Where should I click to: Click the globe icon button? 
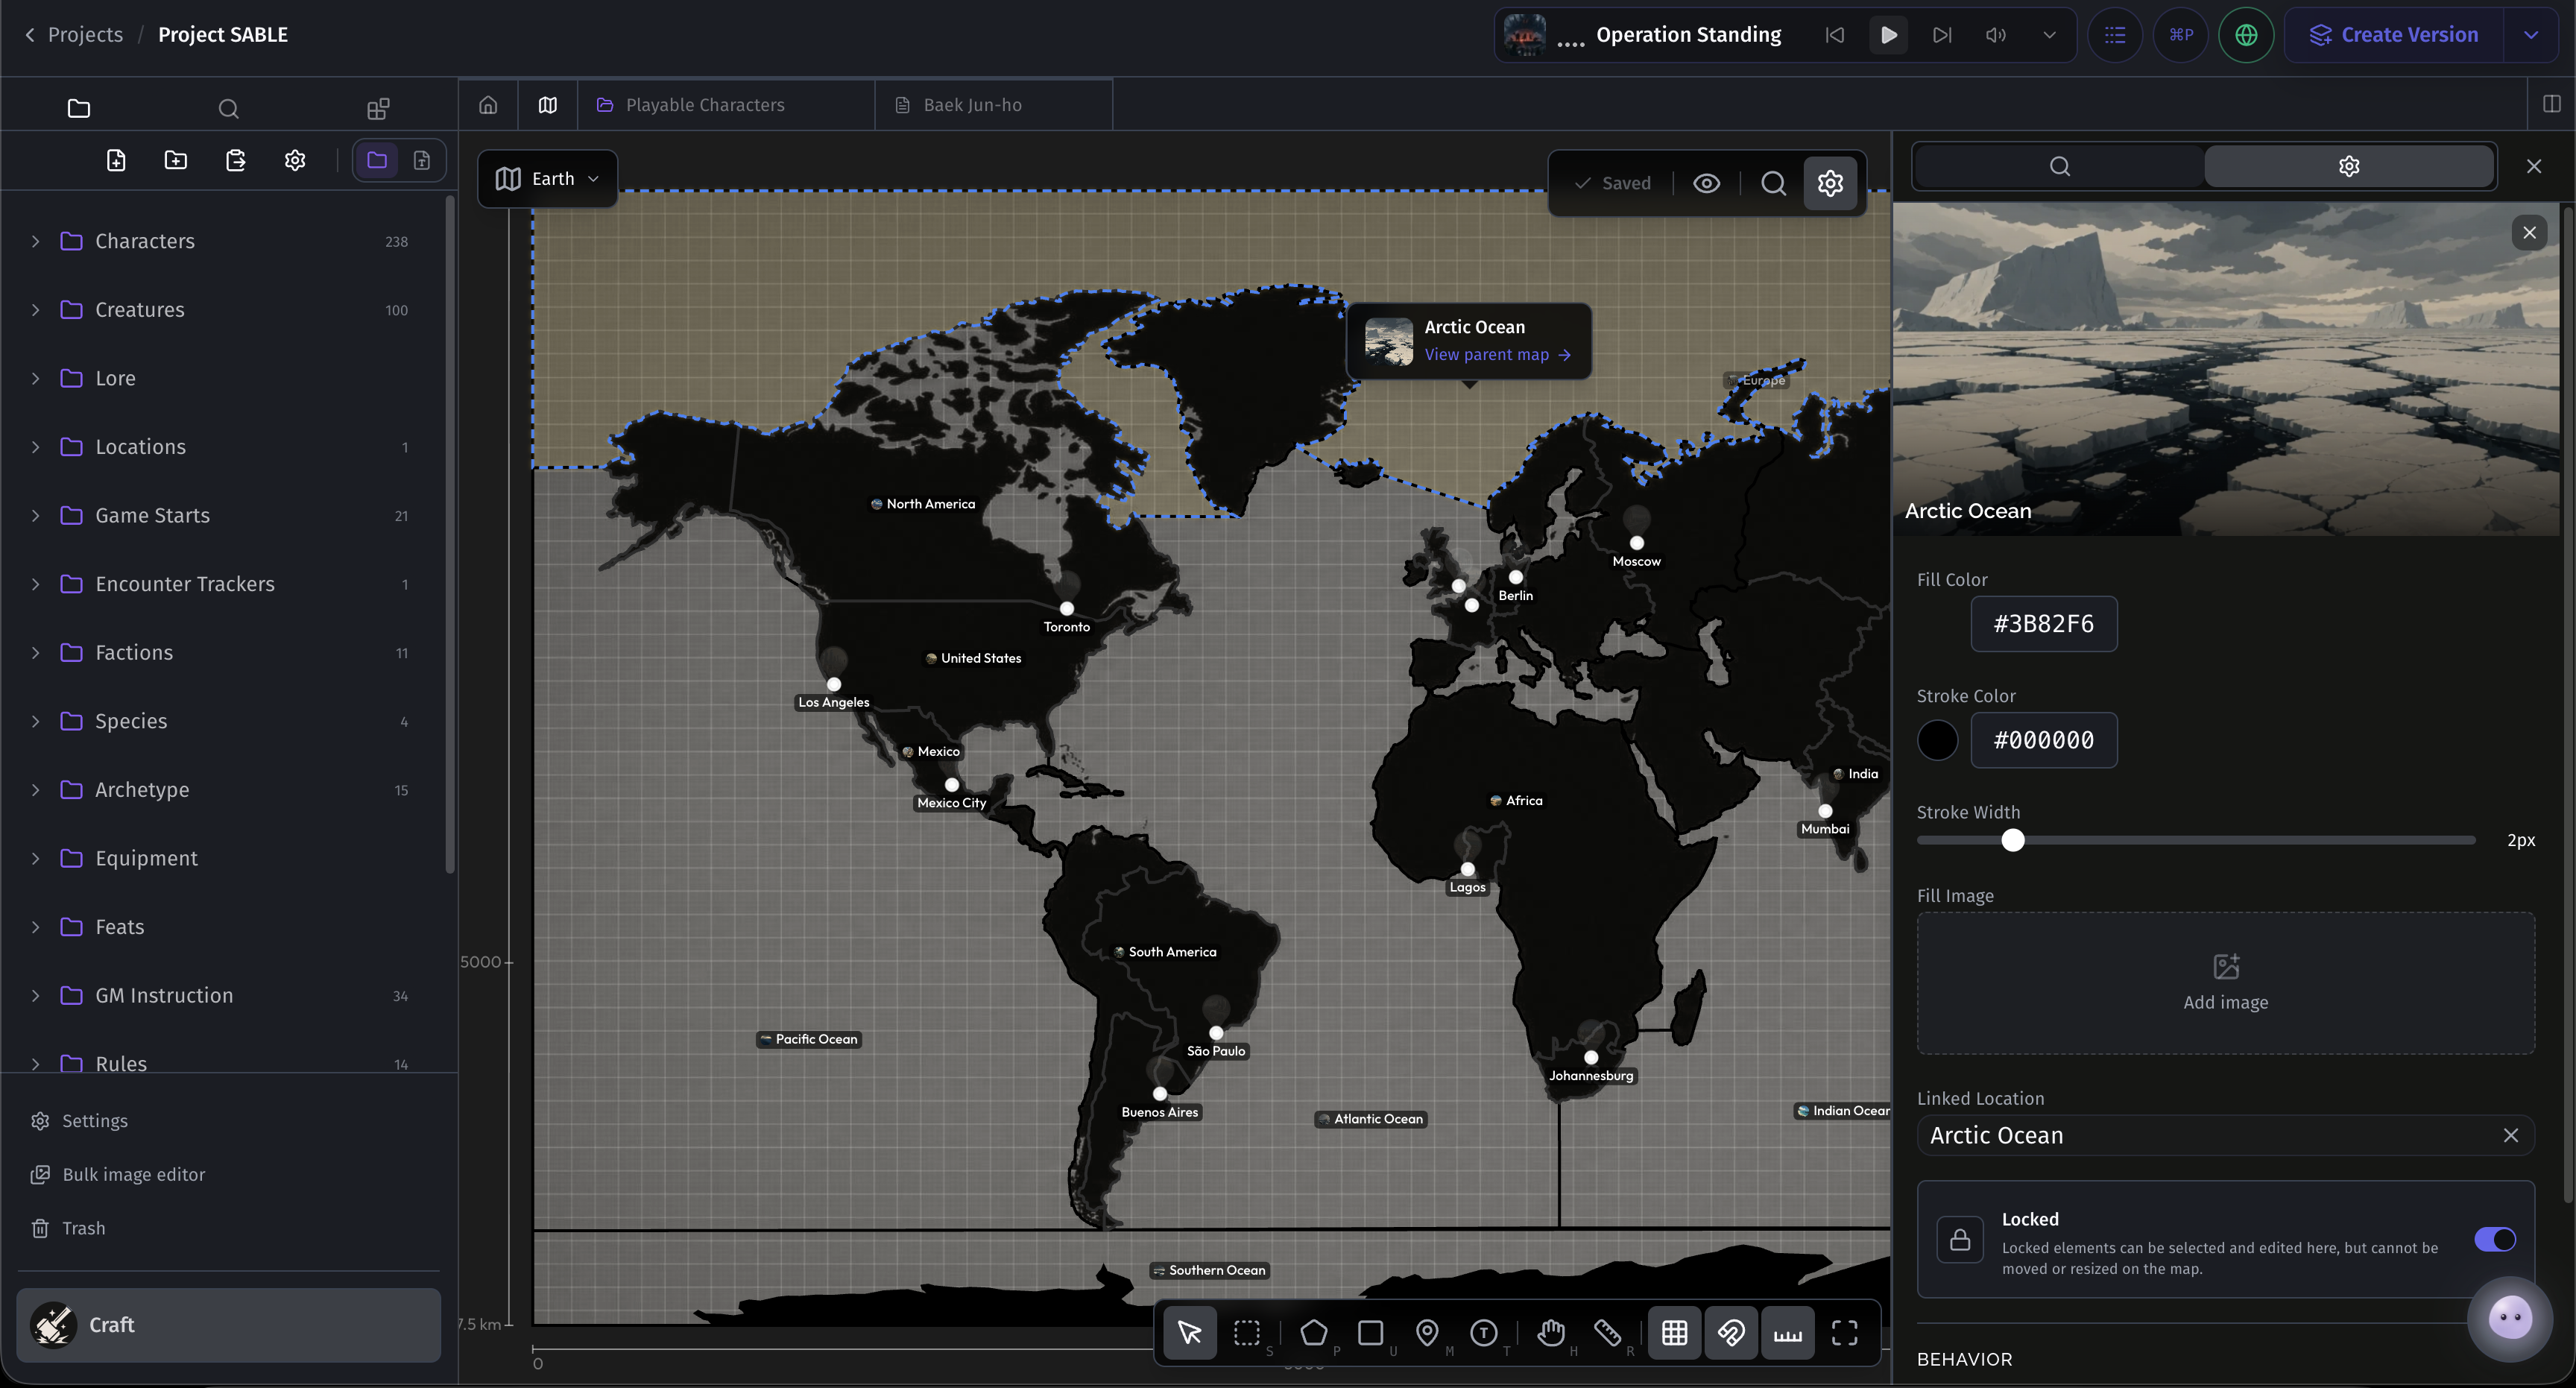coord(2247,35)
